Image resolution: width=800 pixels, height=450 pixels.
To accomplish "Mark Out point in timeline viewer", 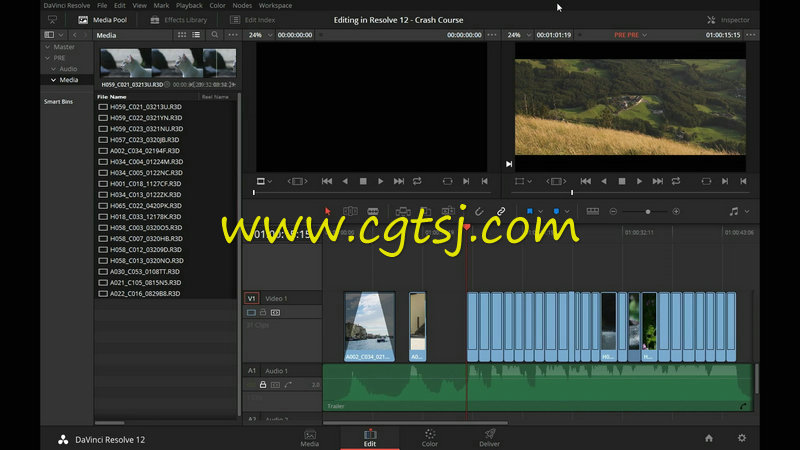I will [743, 181].
